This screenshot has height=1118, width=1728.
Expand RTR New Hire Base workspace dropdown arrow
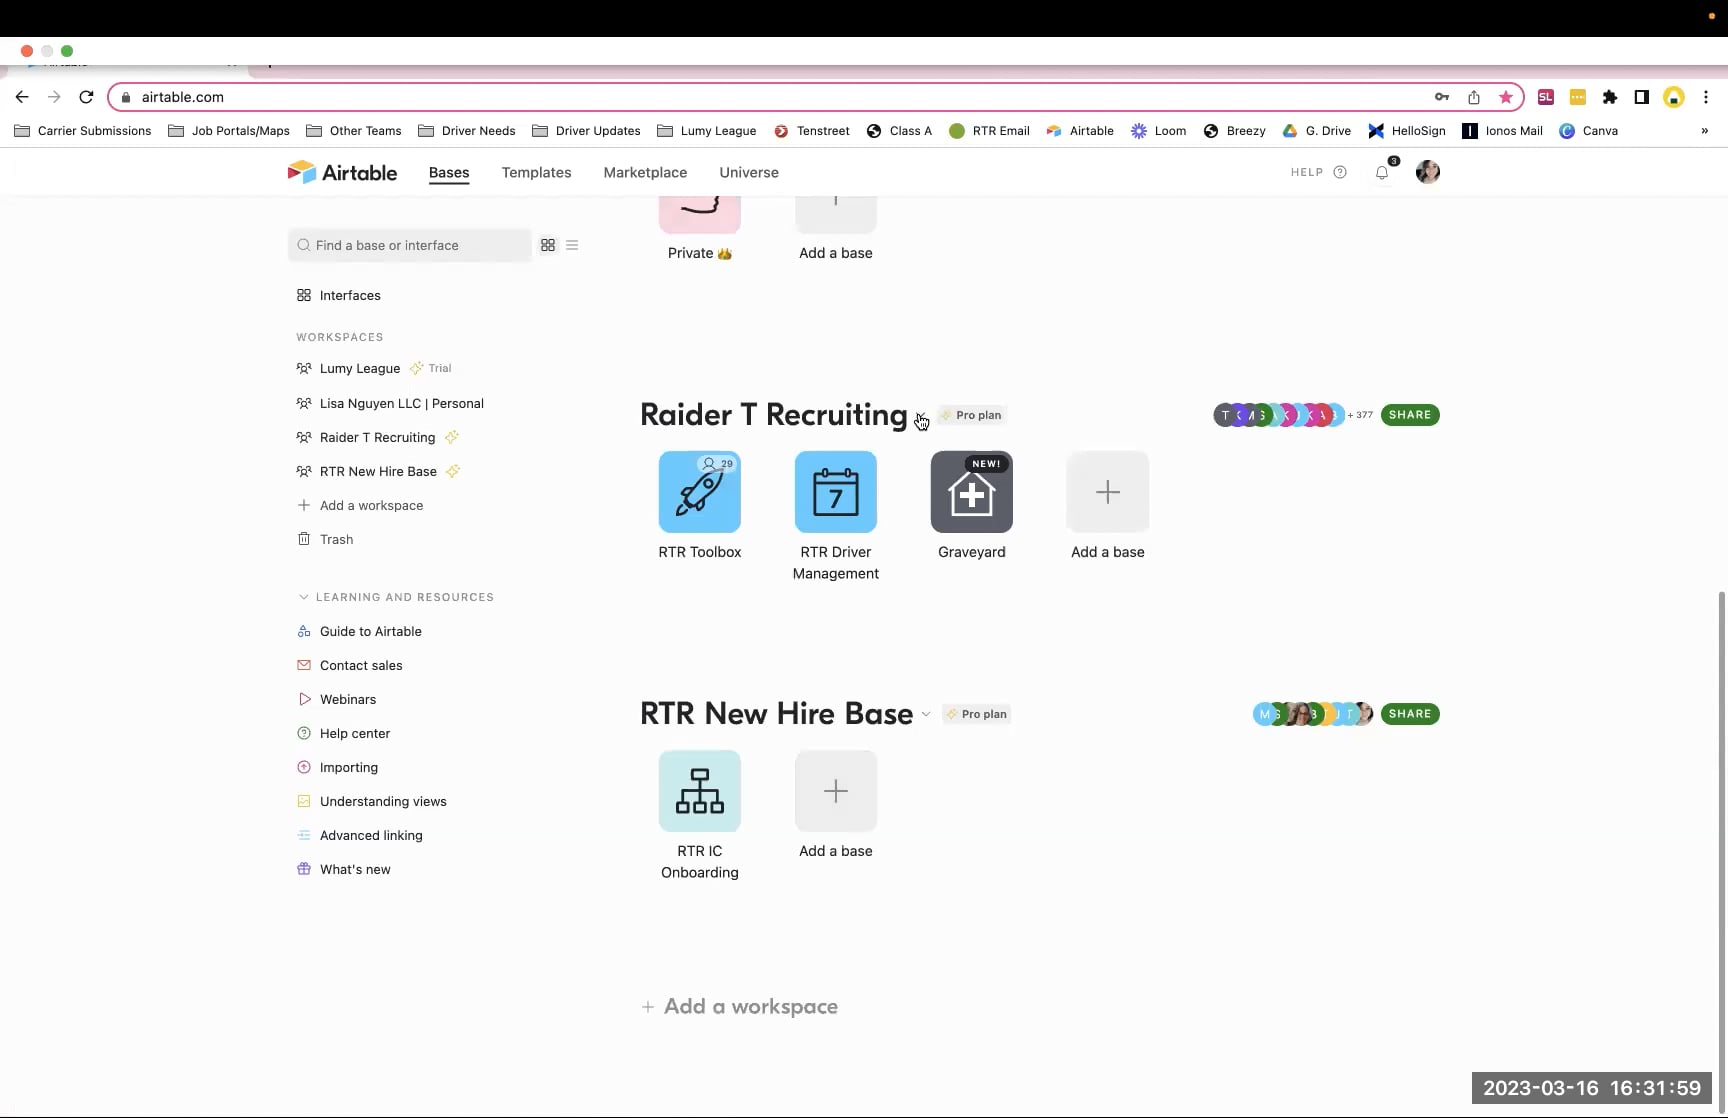pos(926,714)
